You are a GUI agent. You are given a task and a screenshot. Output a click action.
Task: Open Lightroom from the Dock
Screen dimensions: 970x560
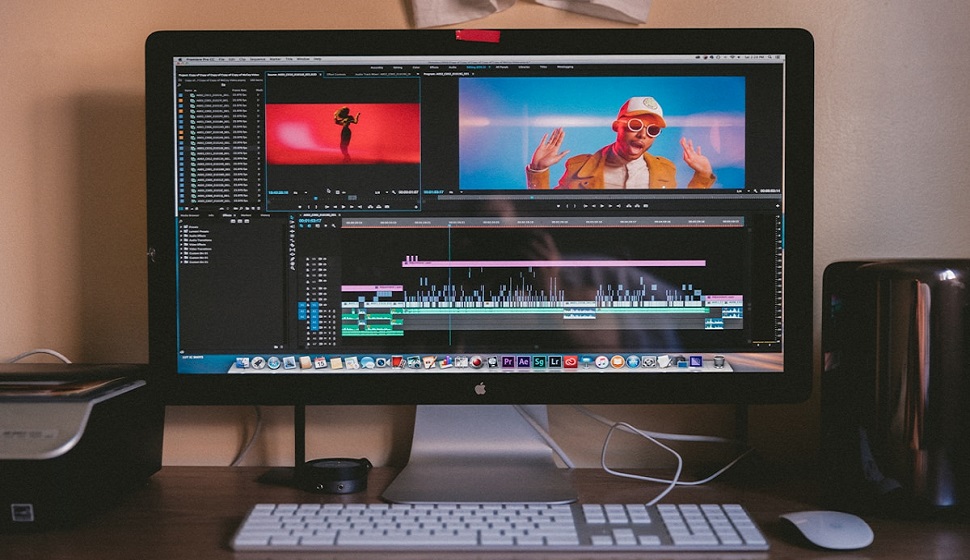(555, 362)
